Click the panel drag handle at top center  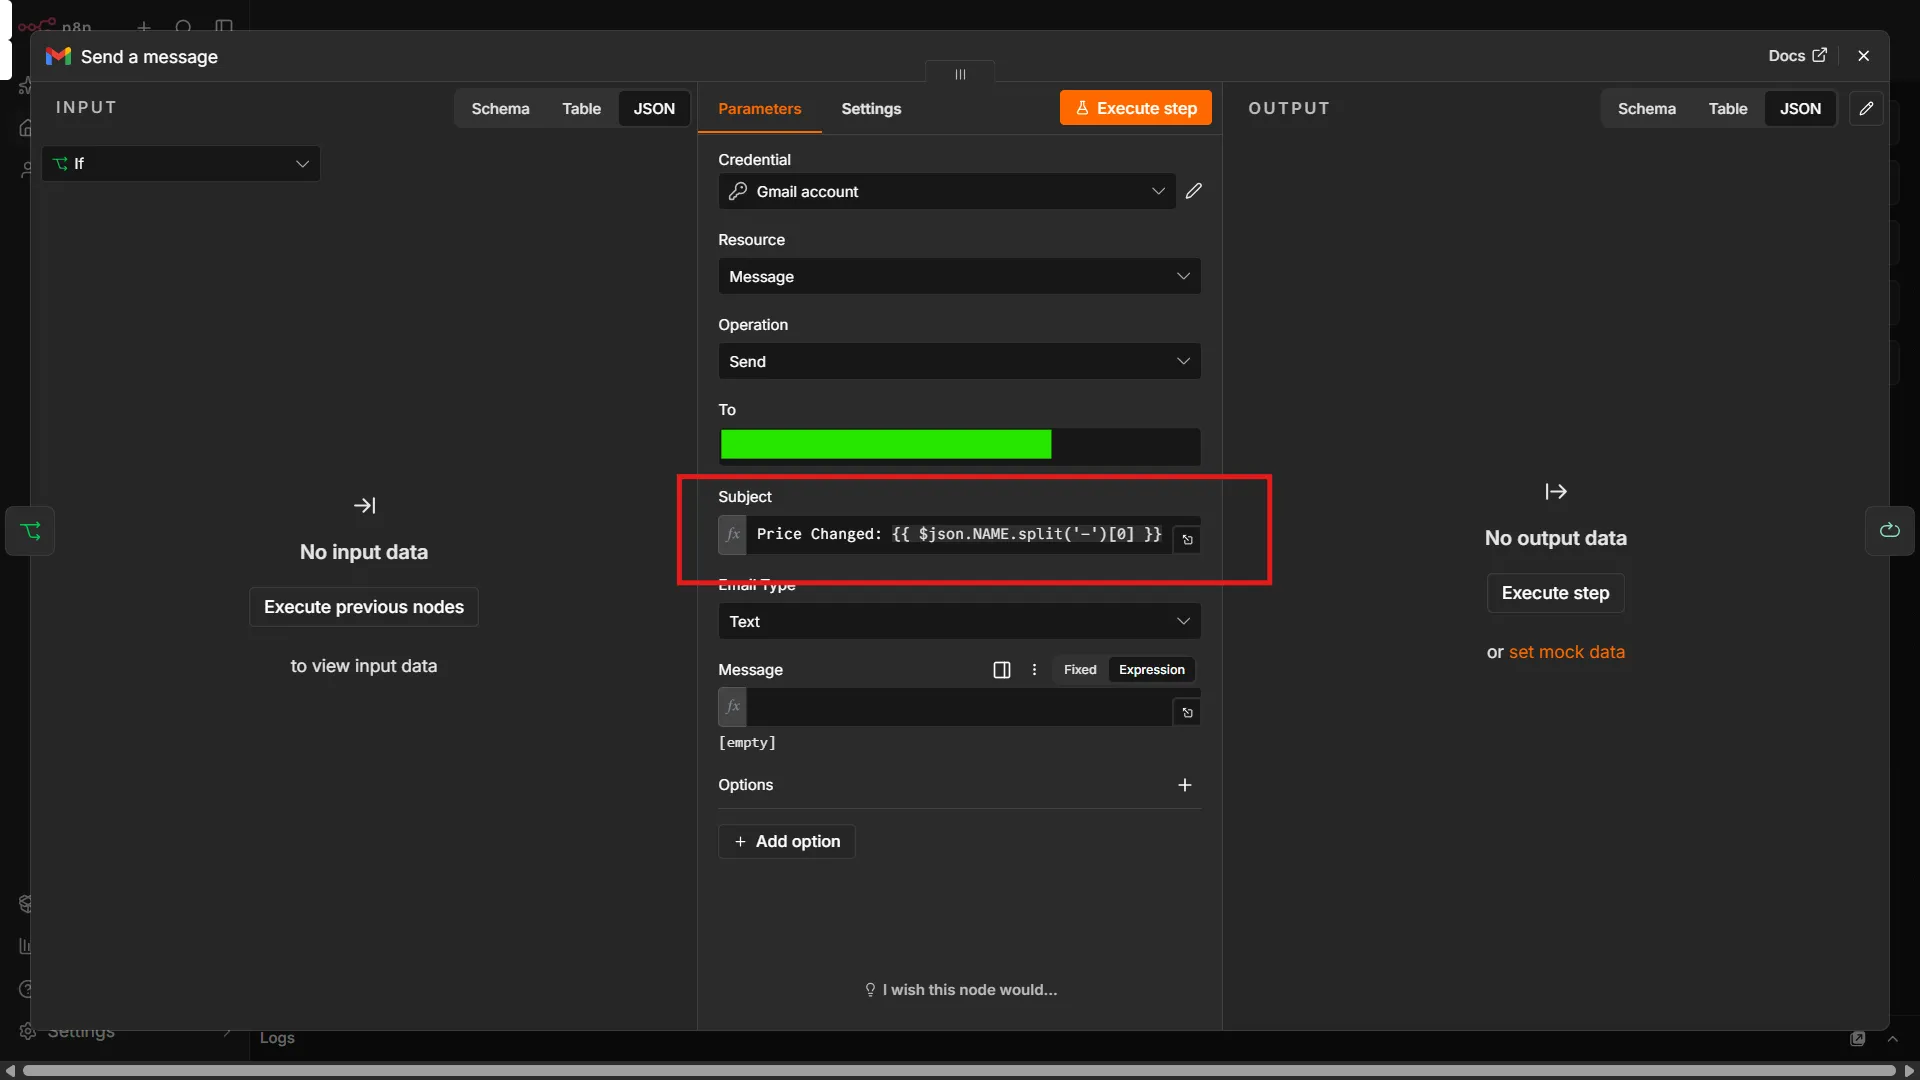coord(960,74)
